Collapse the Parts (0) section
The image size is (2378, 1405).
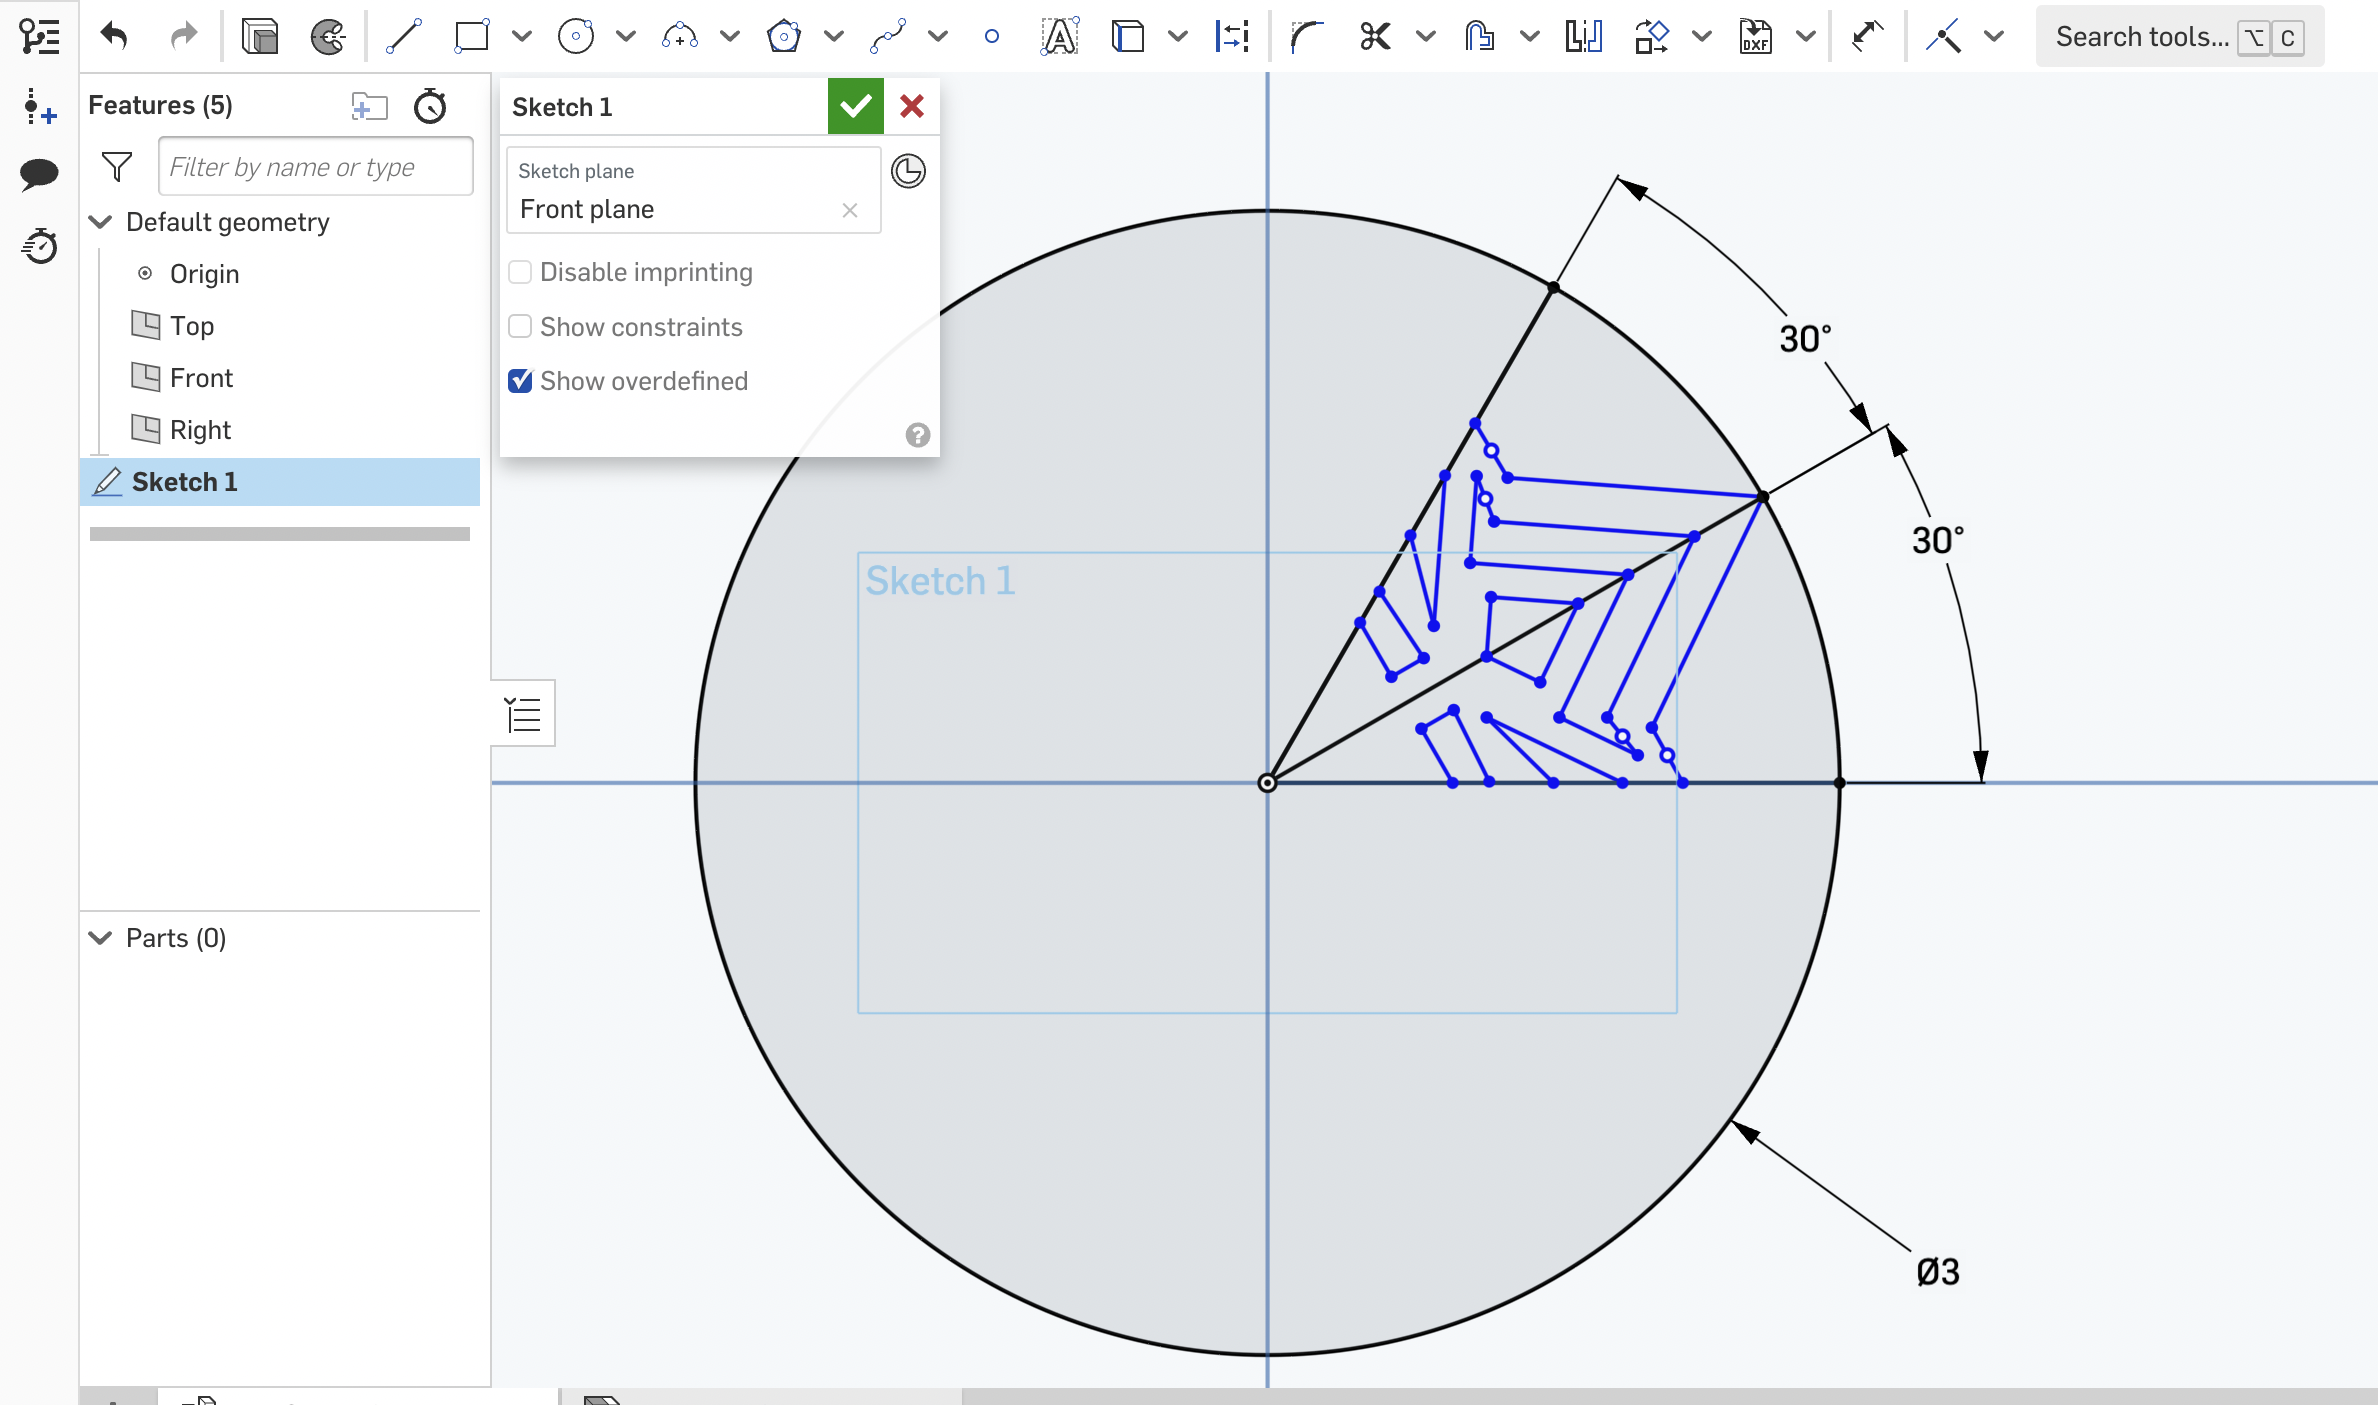coord(101,938)
